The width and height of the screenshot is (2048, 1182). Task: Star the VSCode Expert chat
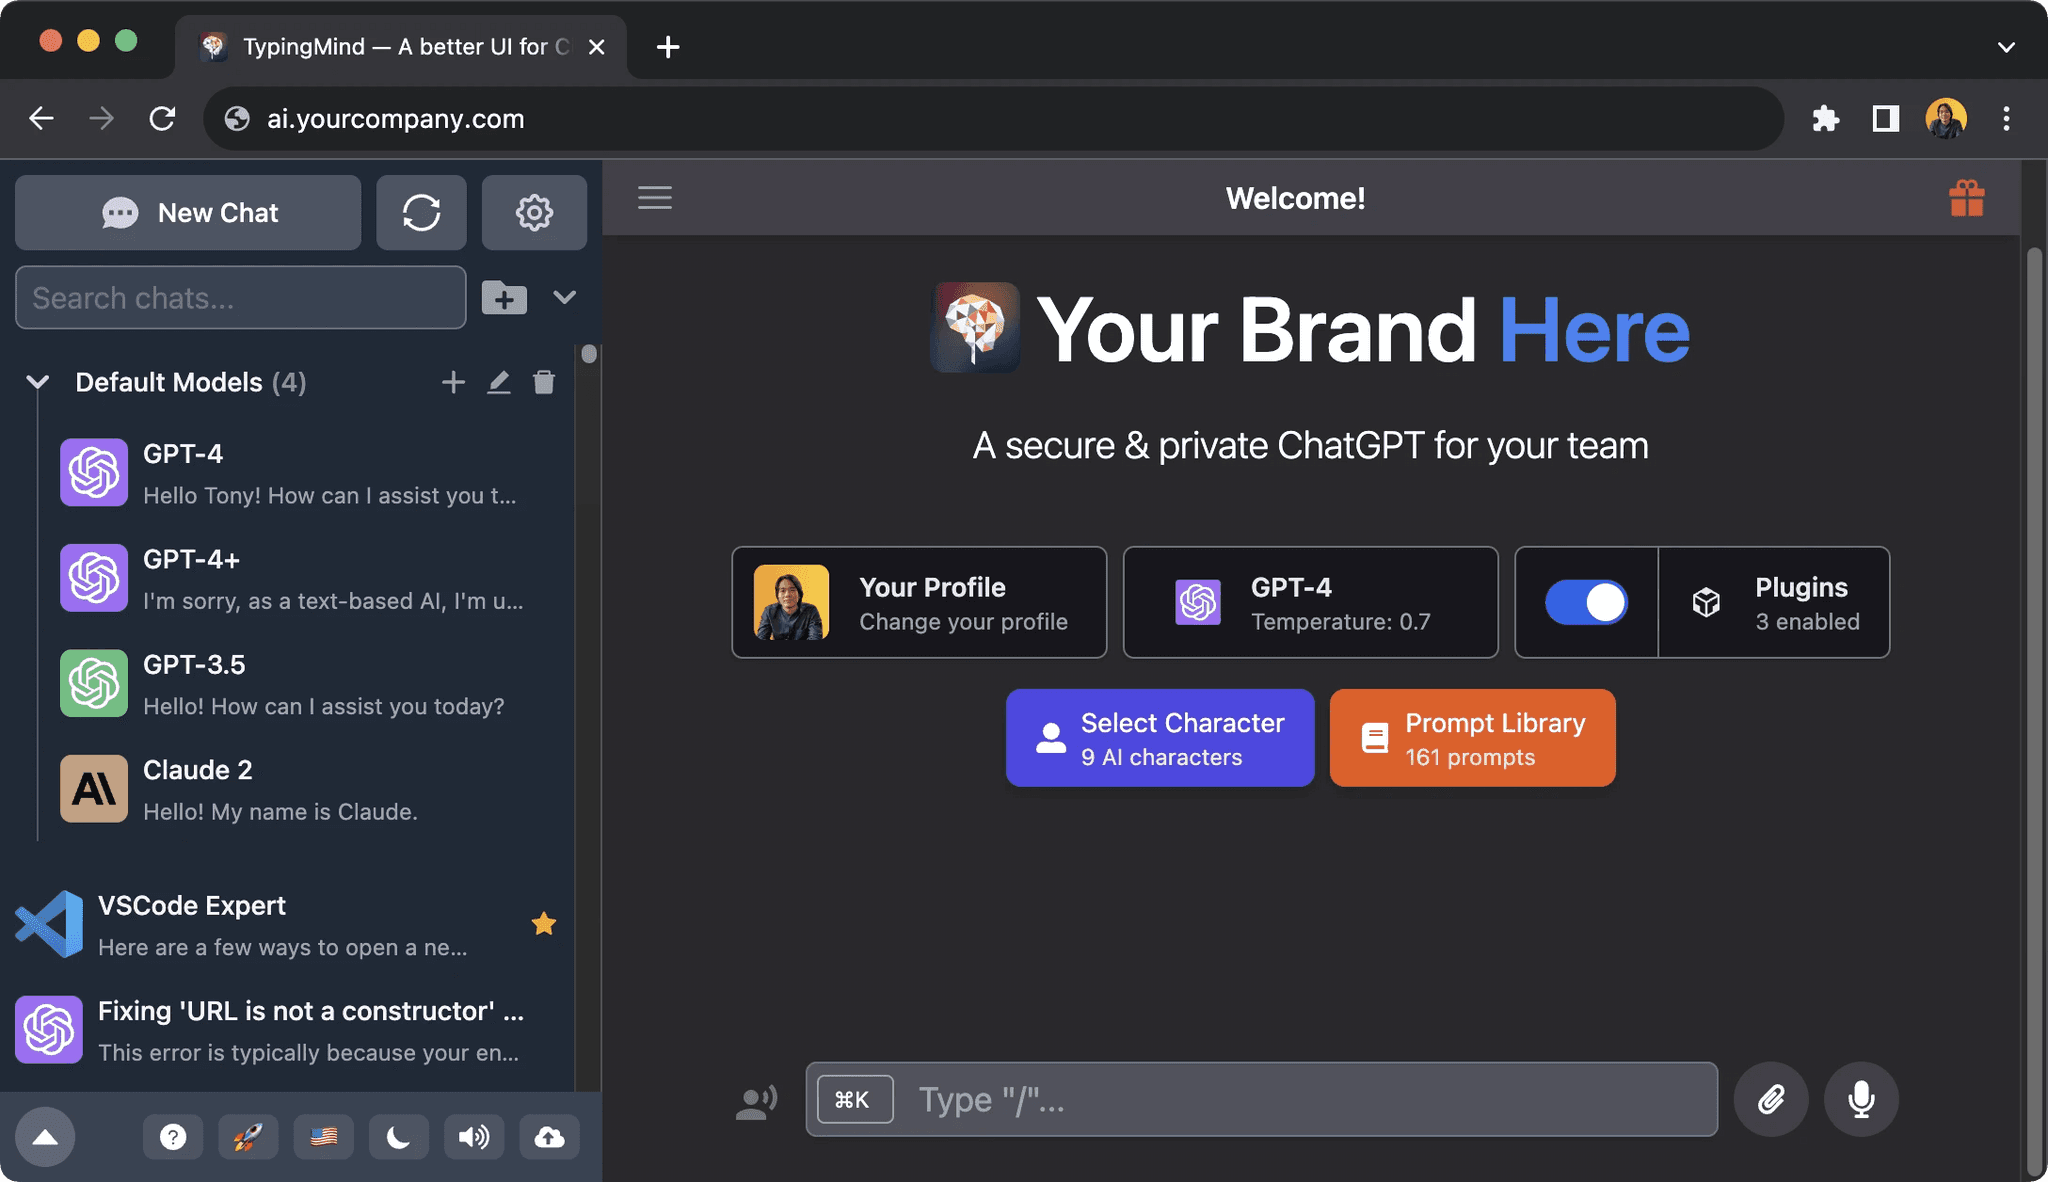[544, 923]
